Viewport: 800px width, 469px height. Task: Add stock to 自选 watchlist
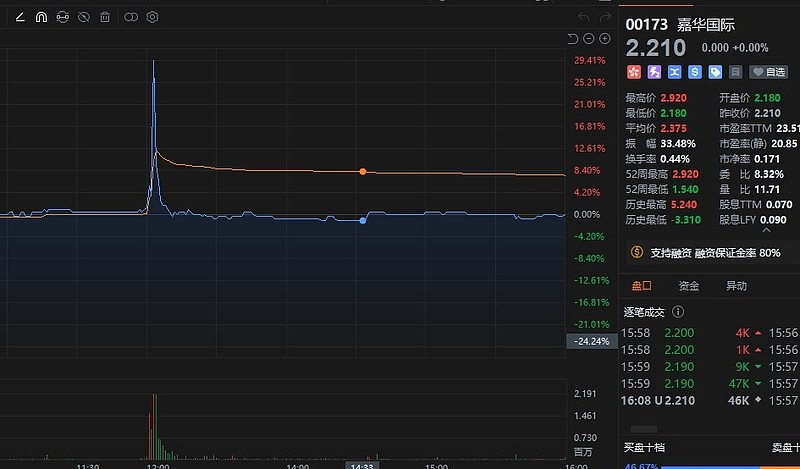pos(770,72)
